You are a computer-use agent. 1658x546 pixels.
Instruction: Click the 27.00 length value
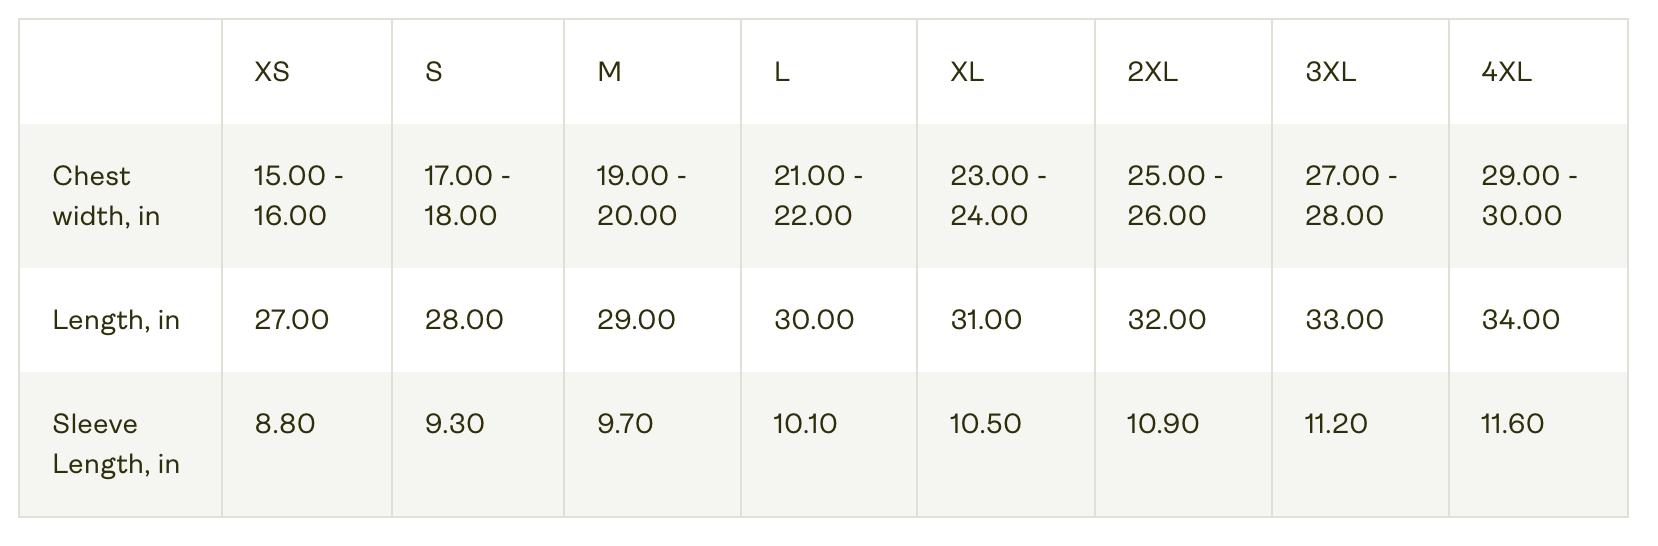pos(291,320)
